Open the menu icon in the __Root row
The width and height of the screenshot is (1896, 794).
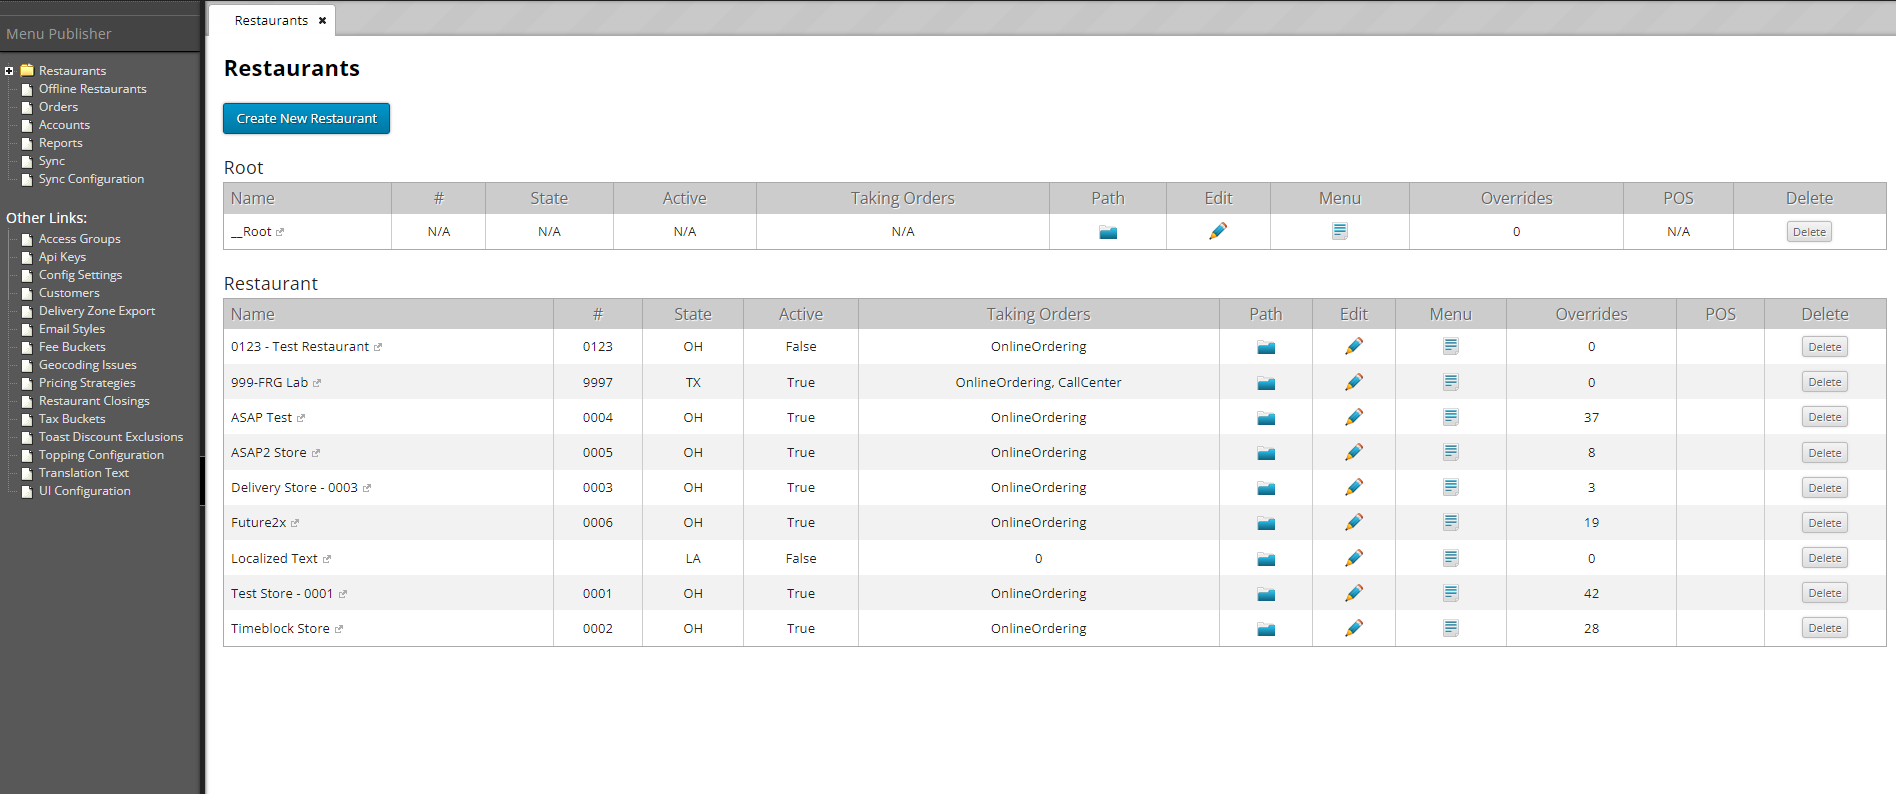(1340, 231)
